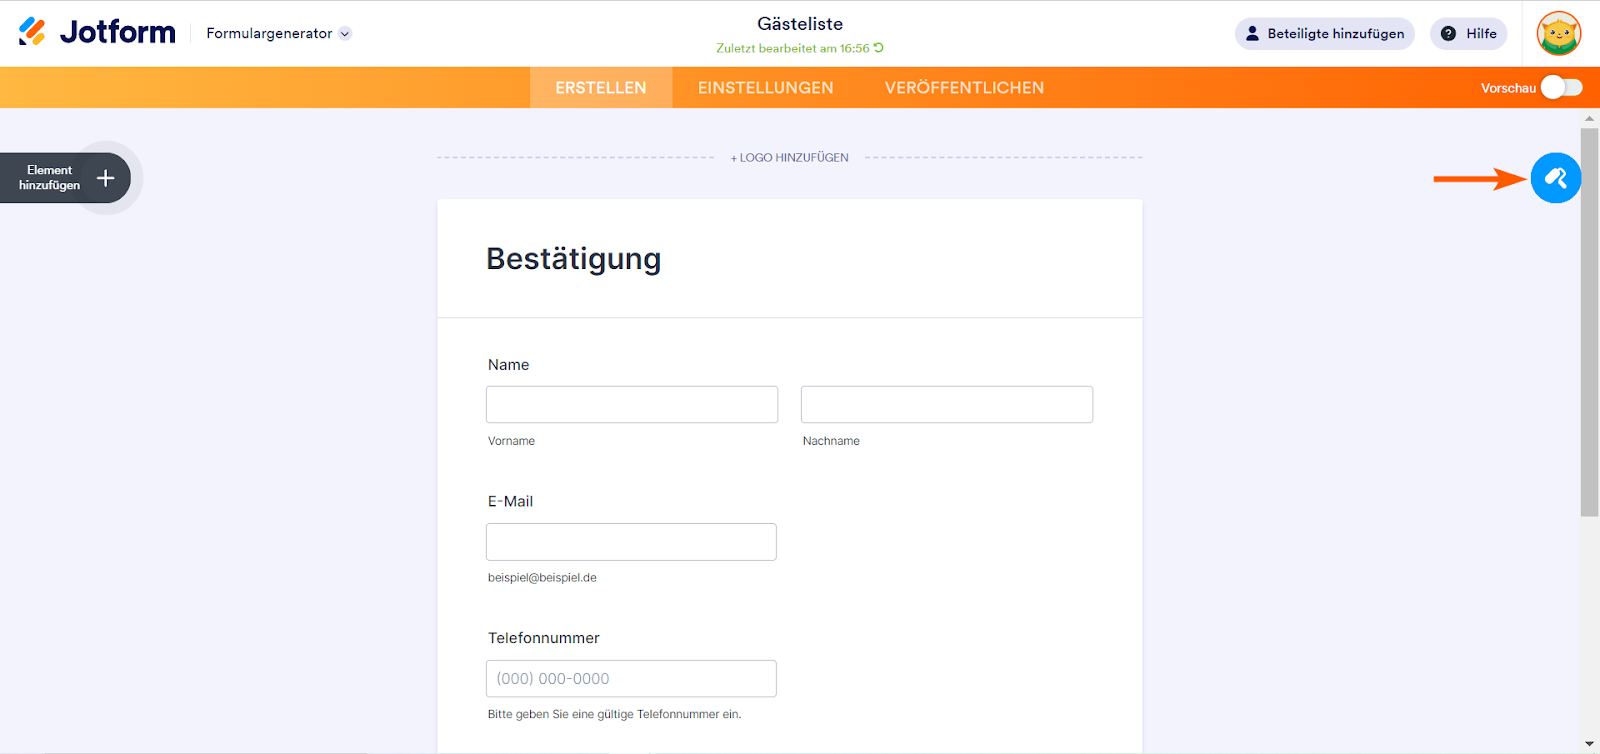Click the Bestätigung form heading
The height and width of the screenshot is (754, 1600).
[573, 259]
